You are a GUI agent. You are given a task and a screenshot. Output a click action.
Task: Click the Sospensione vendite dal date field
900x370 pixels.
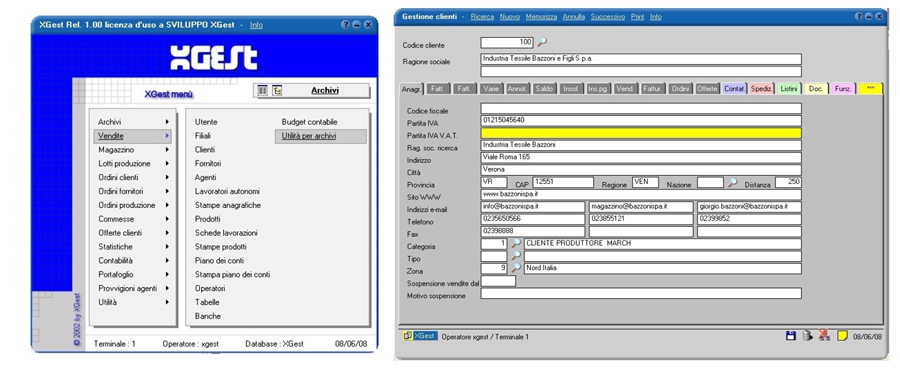(x=498, y=281)
